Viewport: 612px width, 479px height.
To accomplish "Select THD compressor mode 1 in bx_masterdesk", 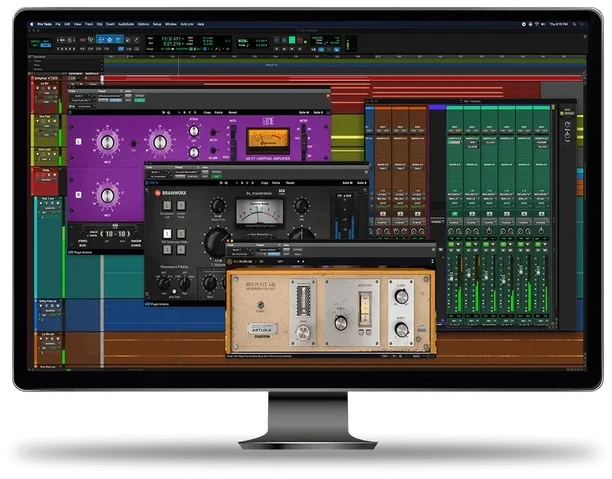I will 167,234.
